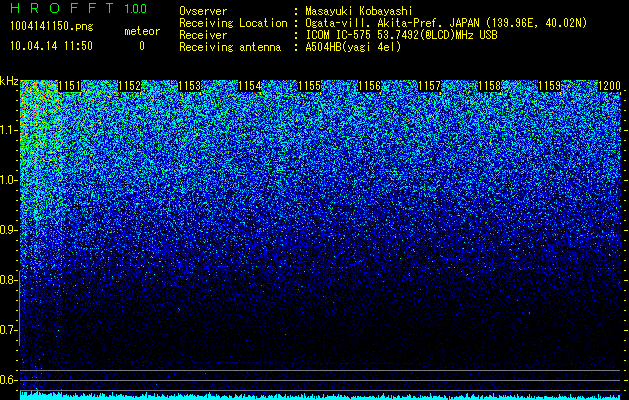Click the 1151 time marker
This screenshot has height=400, width=629.
click(69, 86)
